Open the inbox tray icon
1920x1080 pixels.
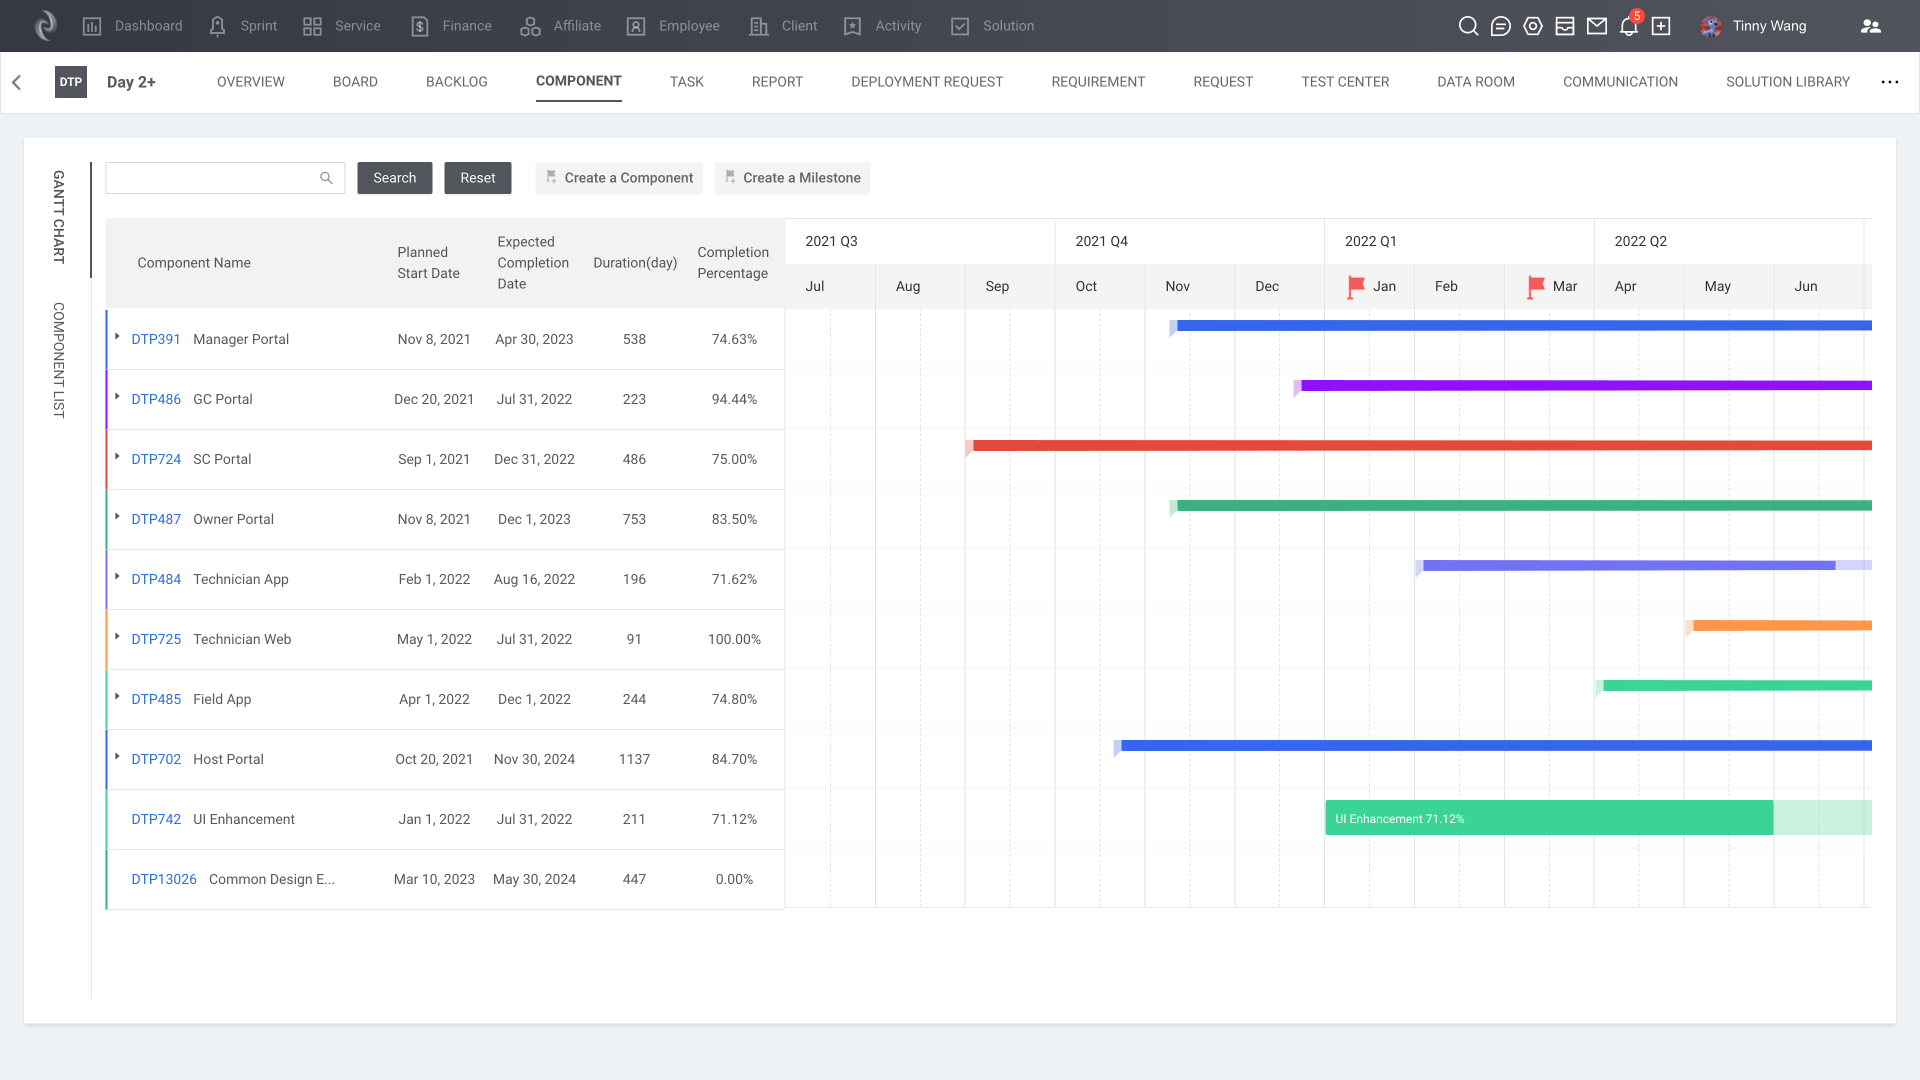pyautogui.click(x=1565, y=26)
